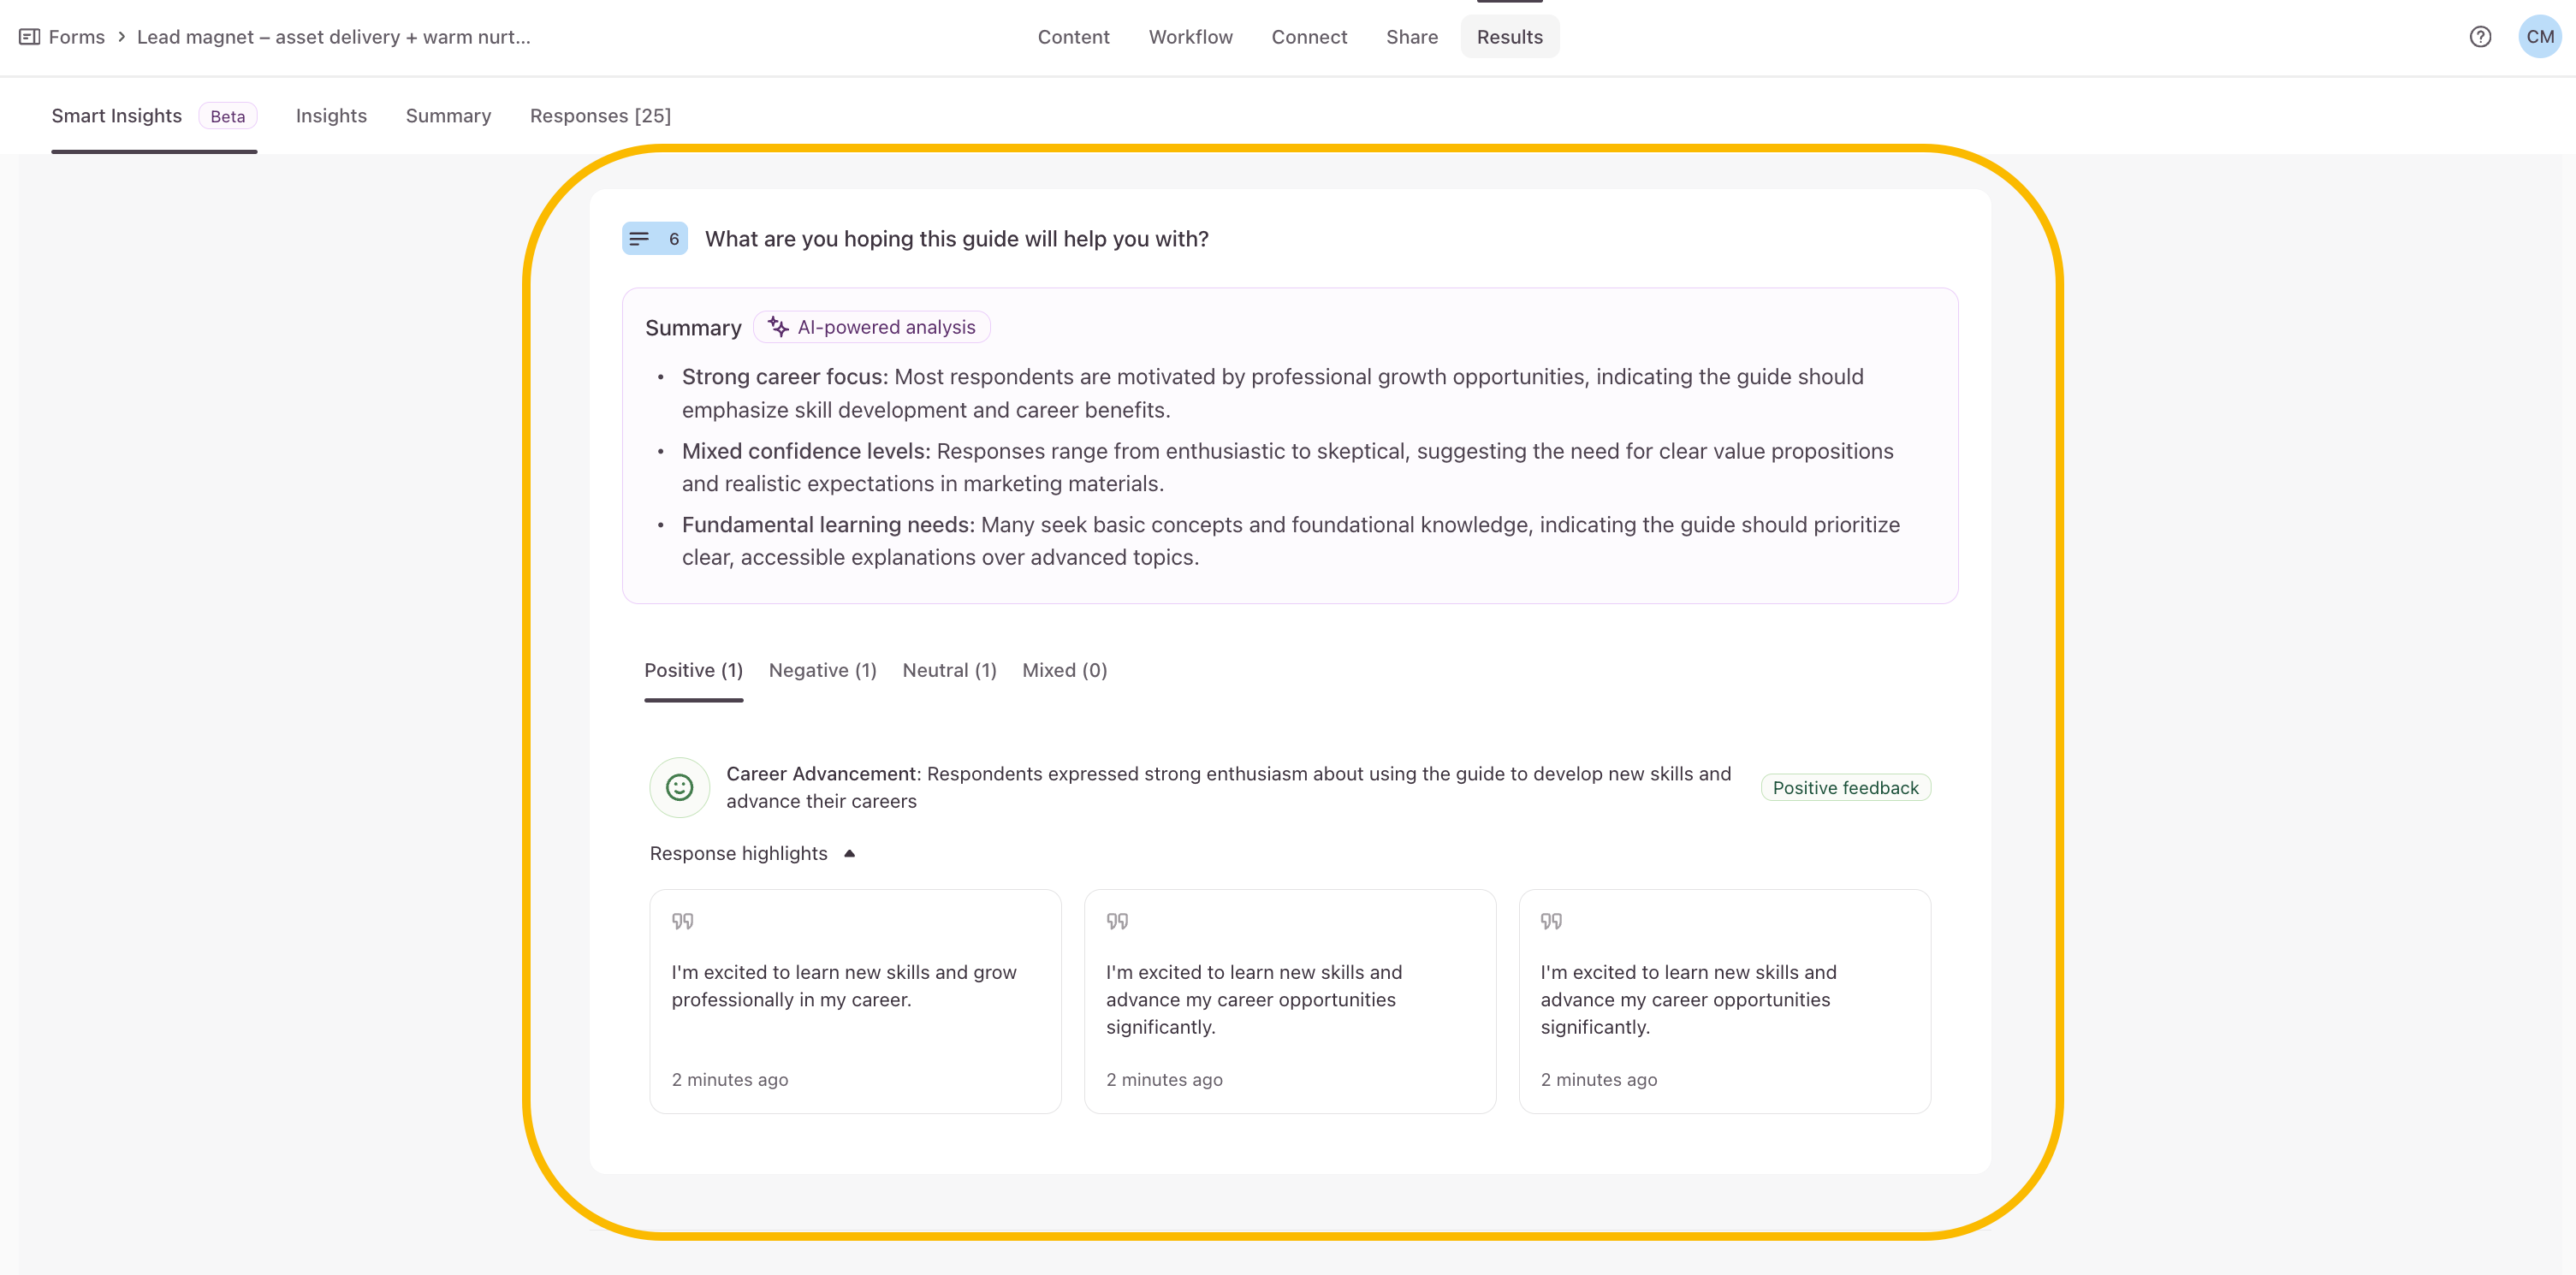Screen dimensions: 2576x1275
Task: Open the CM user avatar menu
Action: 2539,37
